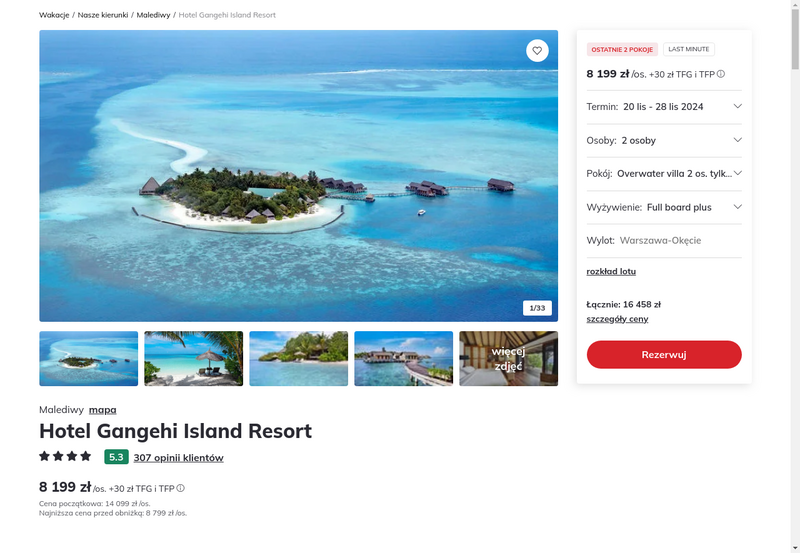The image size is (800, 553).
Task: Click the green 5.3 rating badge
Action: 116,457
